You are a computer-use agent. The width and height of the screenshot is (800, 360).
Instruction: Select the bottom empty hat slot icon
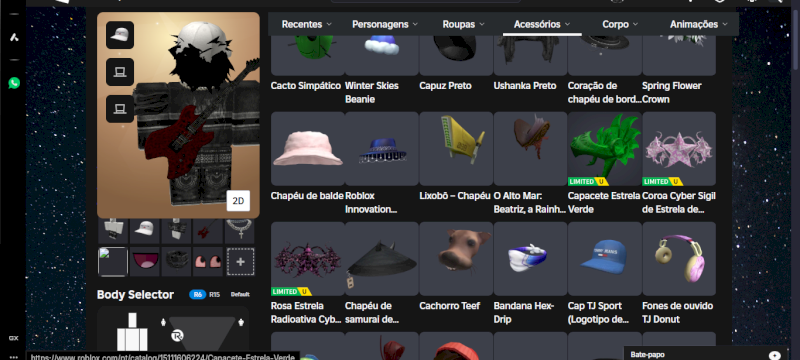[x=120, y=109]
